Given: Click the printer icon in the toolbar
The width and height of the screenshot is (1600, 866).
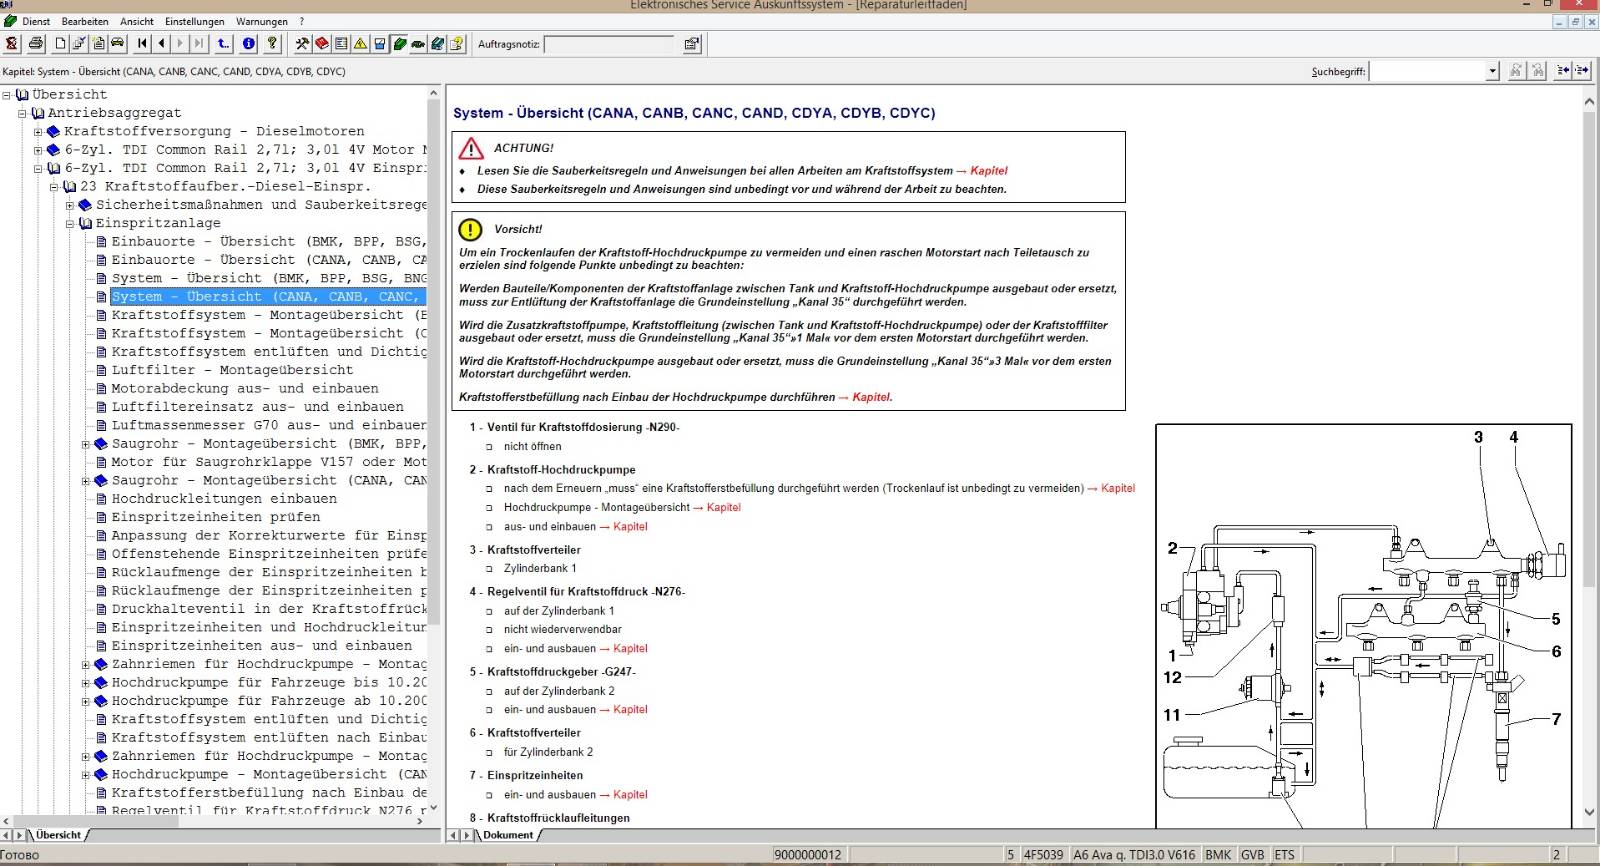Looking at the screenshot, I should (x=36, y=44).
